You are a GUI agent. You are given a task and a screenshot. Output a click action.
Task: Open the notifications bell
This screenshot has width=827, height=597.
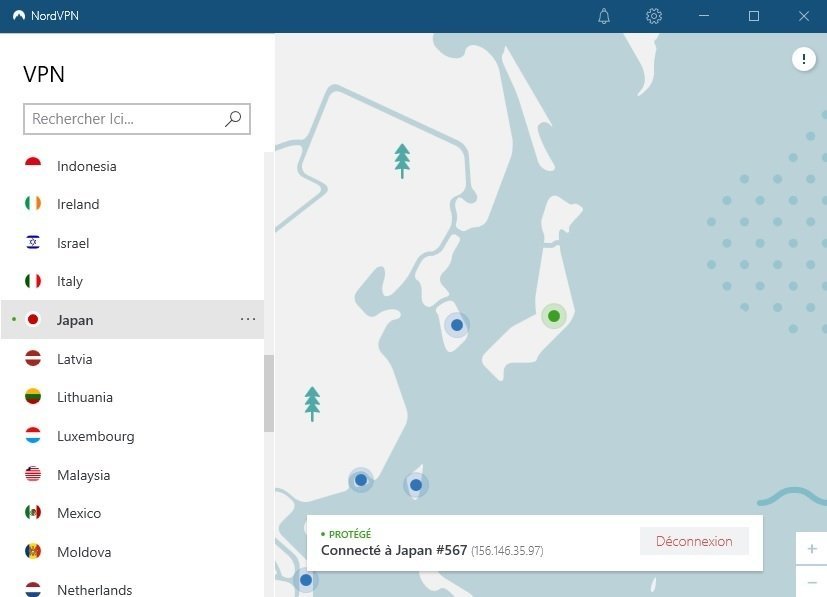click(604, 16)
